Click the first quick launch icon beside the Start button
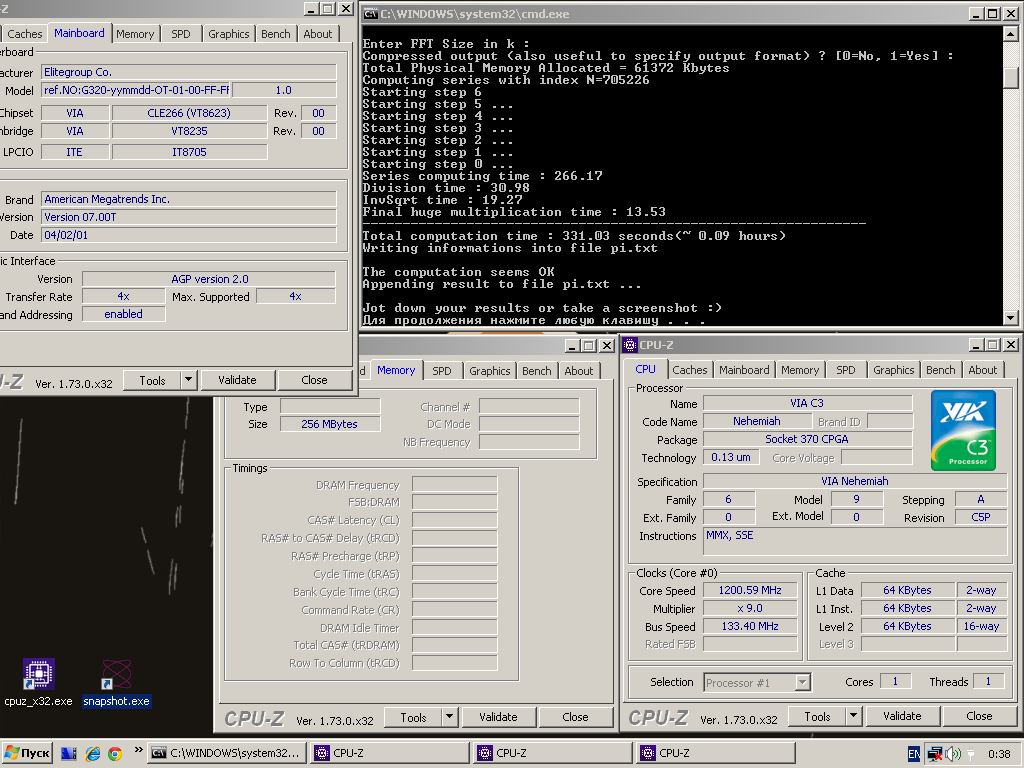 69,754
